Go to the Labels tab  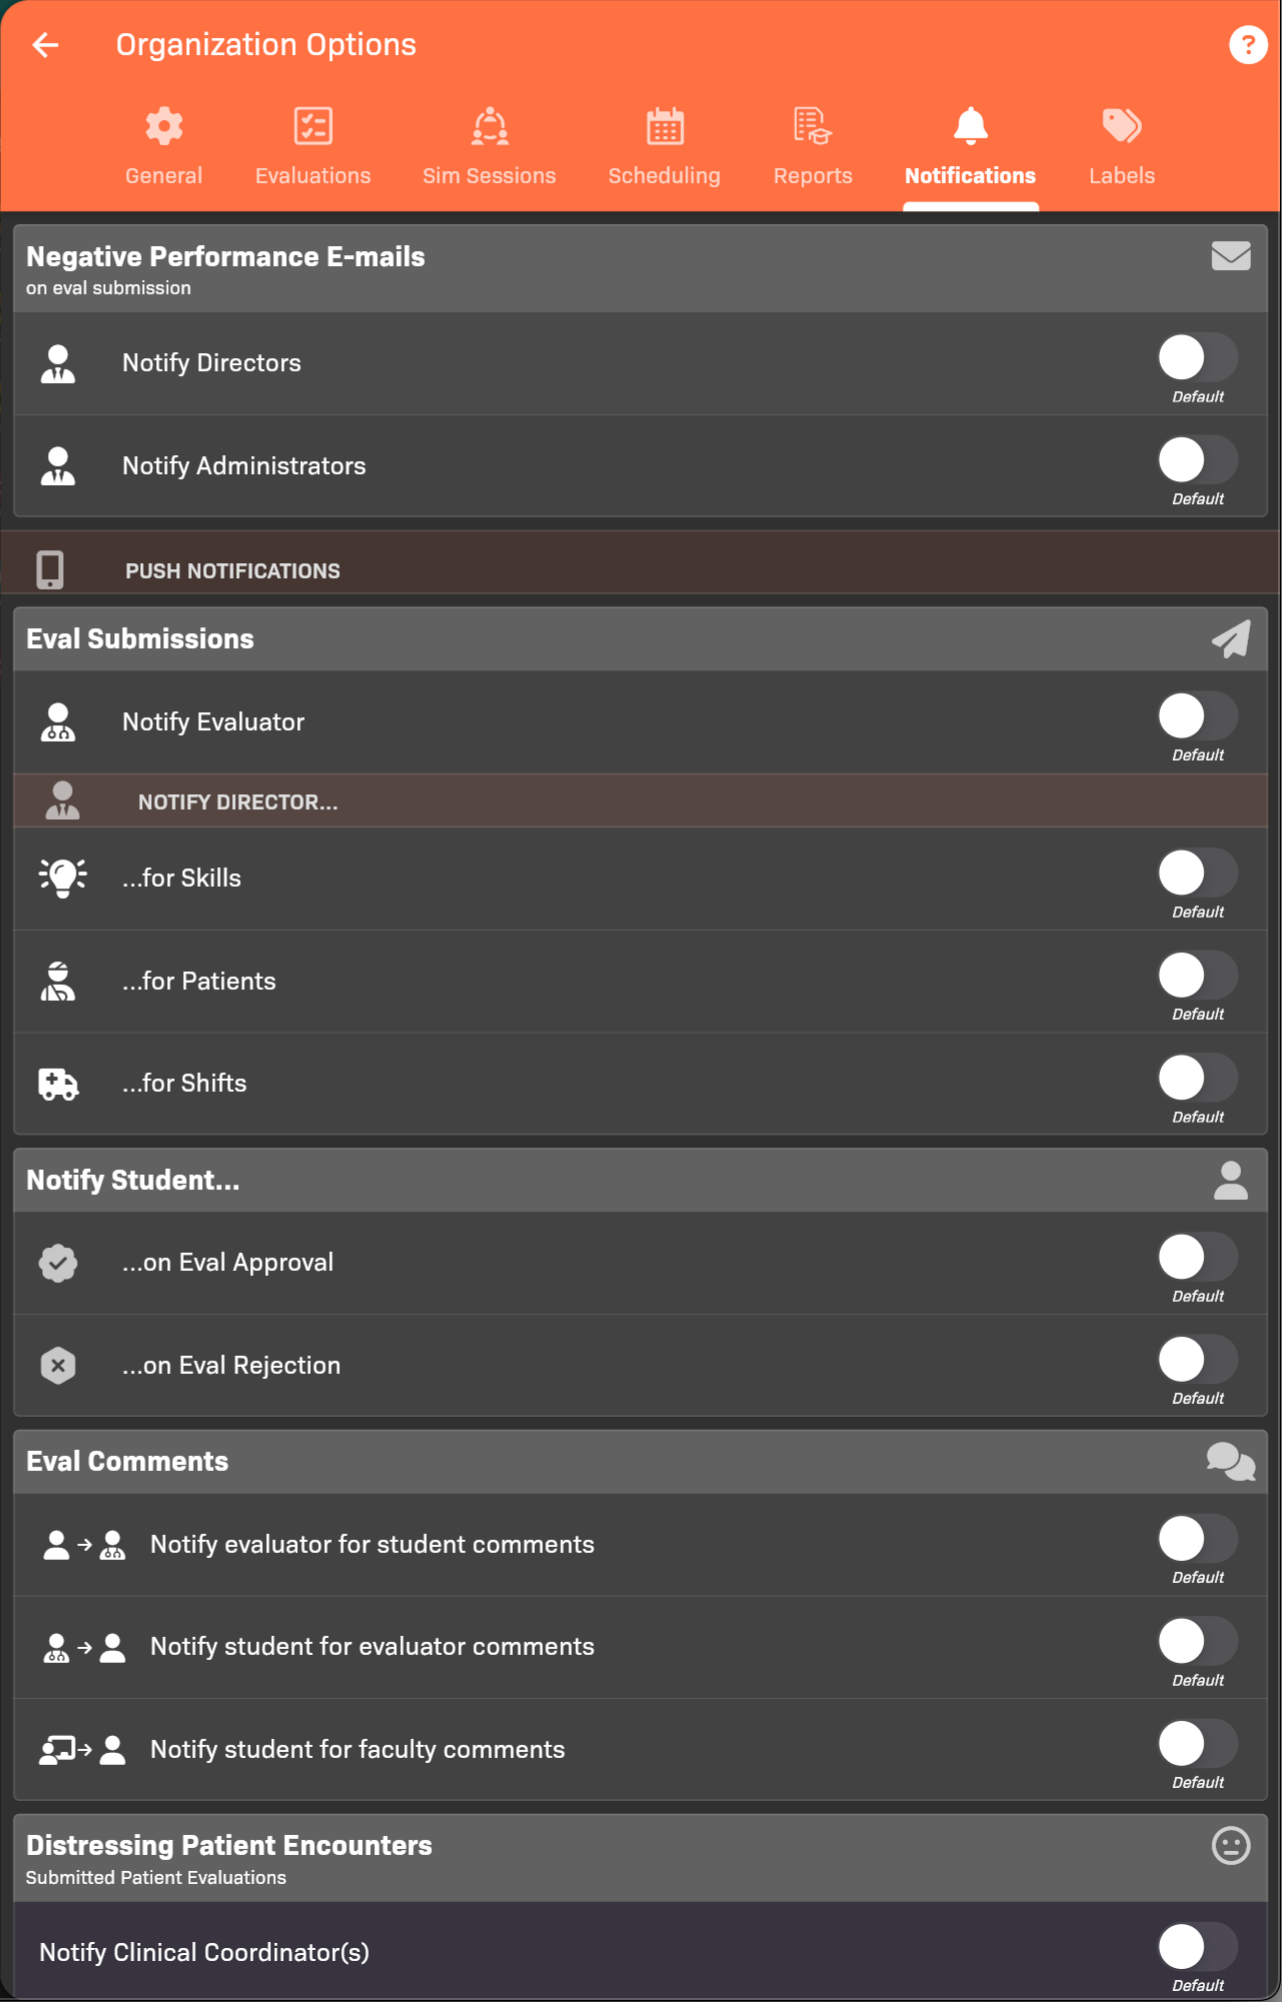point(1121,146)
